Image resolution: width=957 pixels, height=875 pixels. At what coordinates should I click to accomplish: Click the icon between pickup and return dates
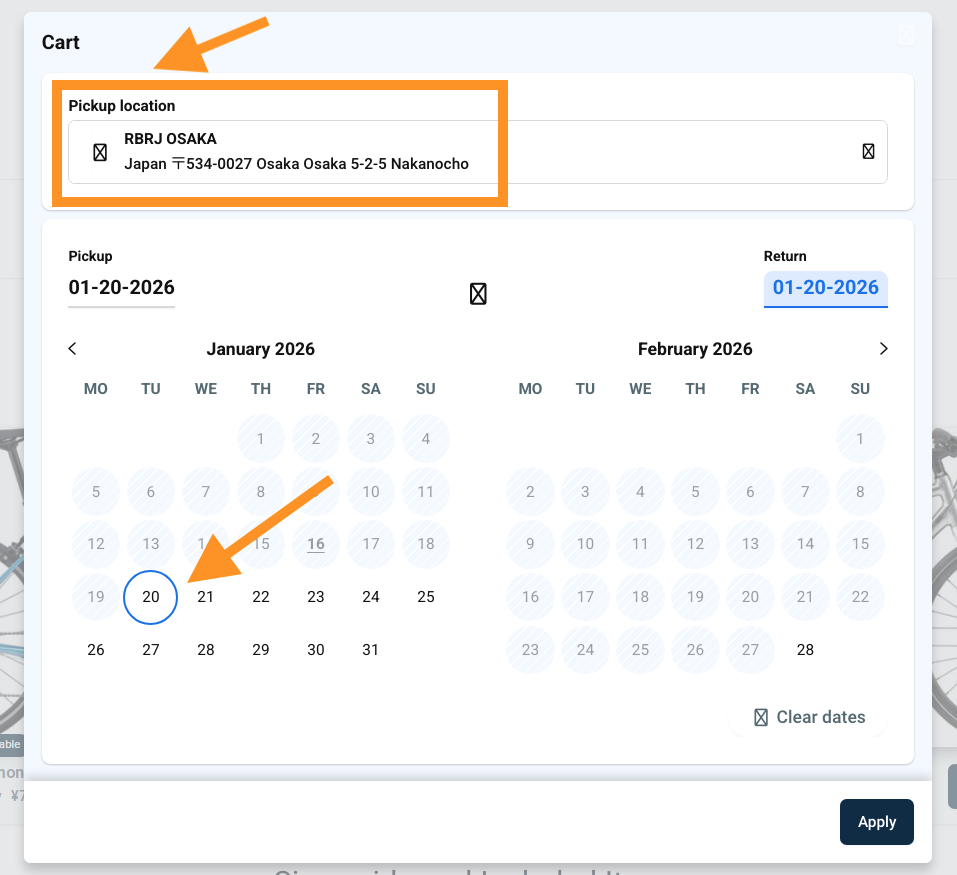[x=478, y=293]
